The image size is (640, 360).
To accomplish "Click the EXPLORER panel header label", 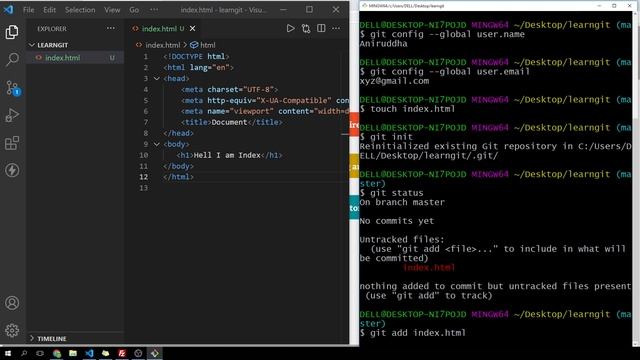I will (52, 29).
